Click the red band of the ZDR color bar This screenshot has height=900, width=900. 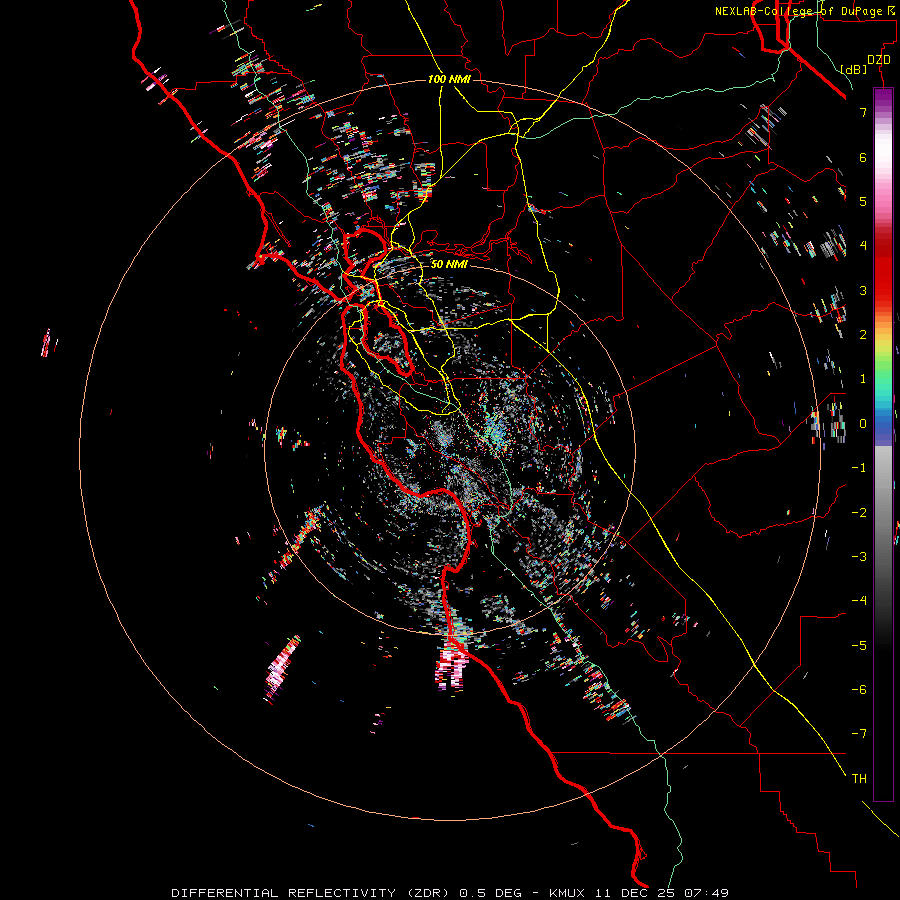click(x=883, y=270)
